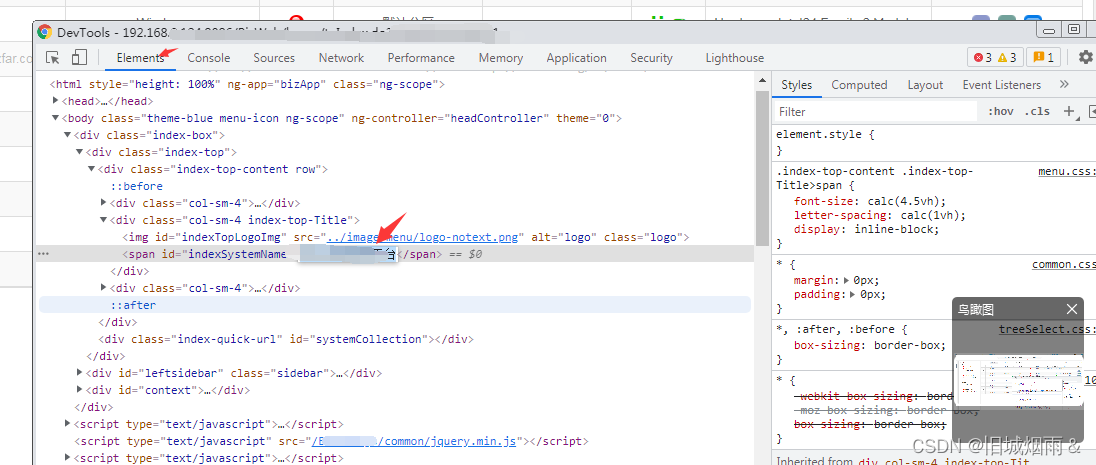Open the Lighthouse tab
1096x465 pixels.
pos(735,58)
